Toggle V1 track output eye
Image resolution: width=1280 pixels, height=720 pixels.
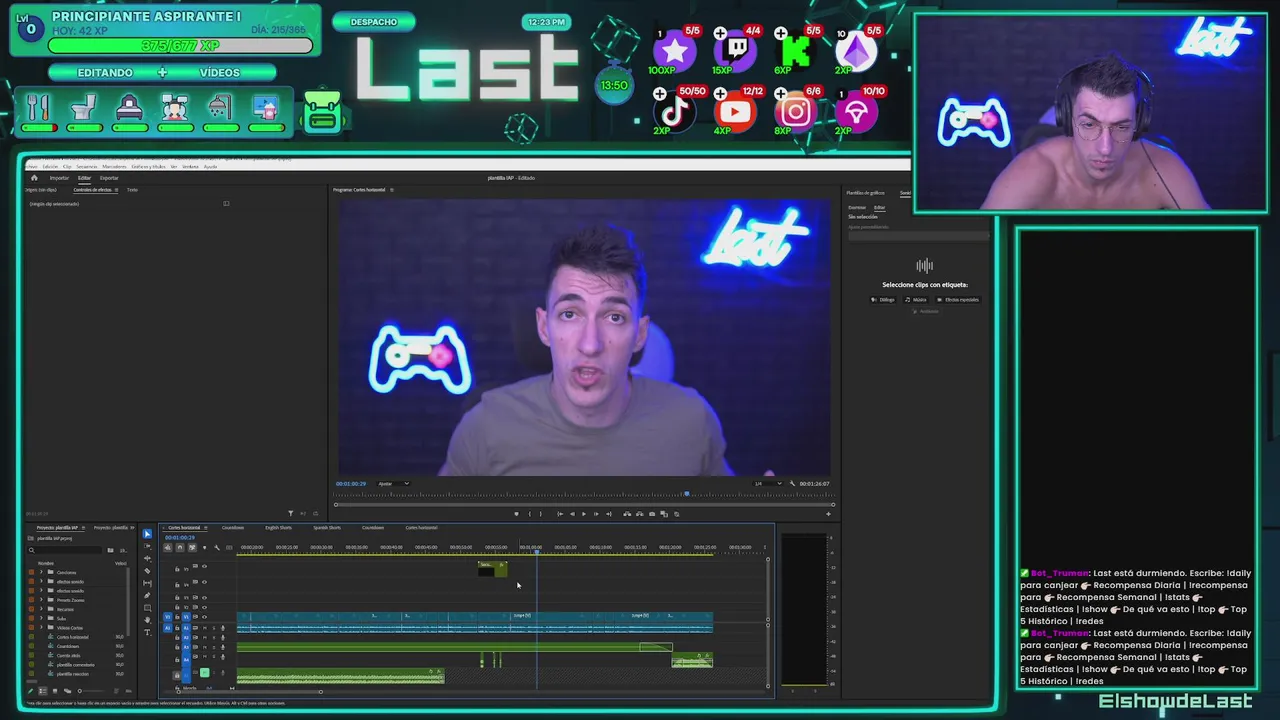pyautogui.click(x=204, y=617)
